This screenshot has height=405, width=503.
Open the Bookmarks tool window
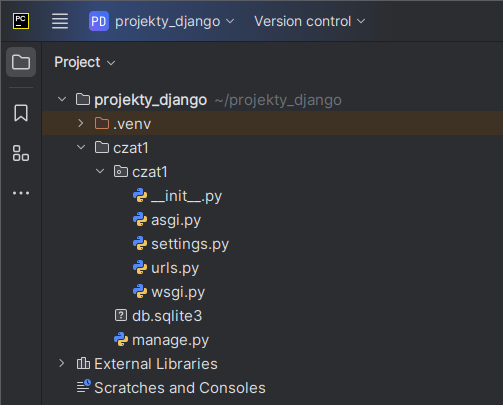(x=21, y=113)
